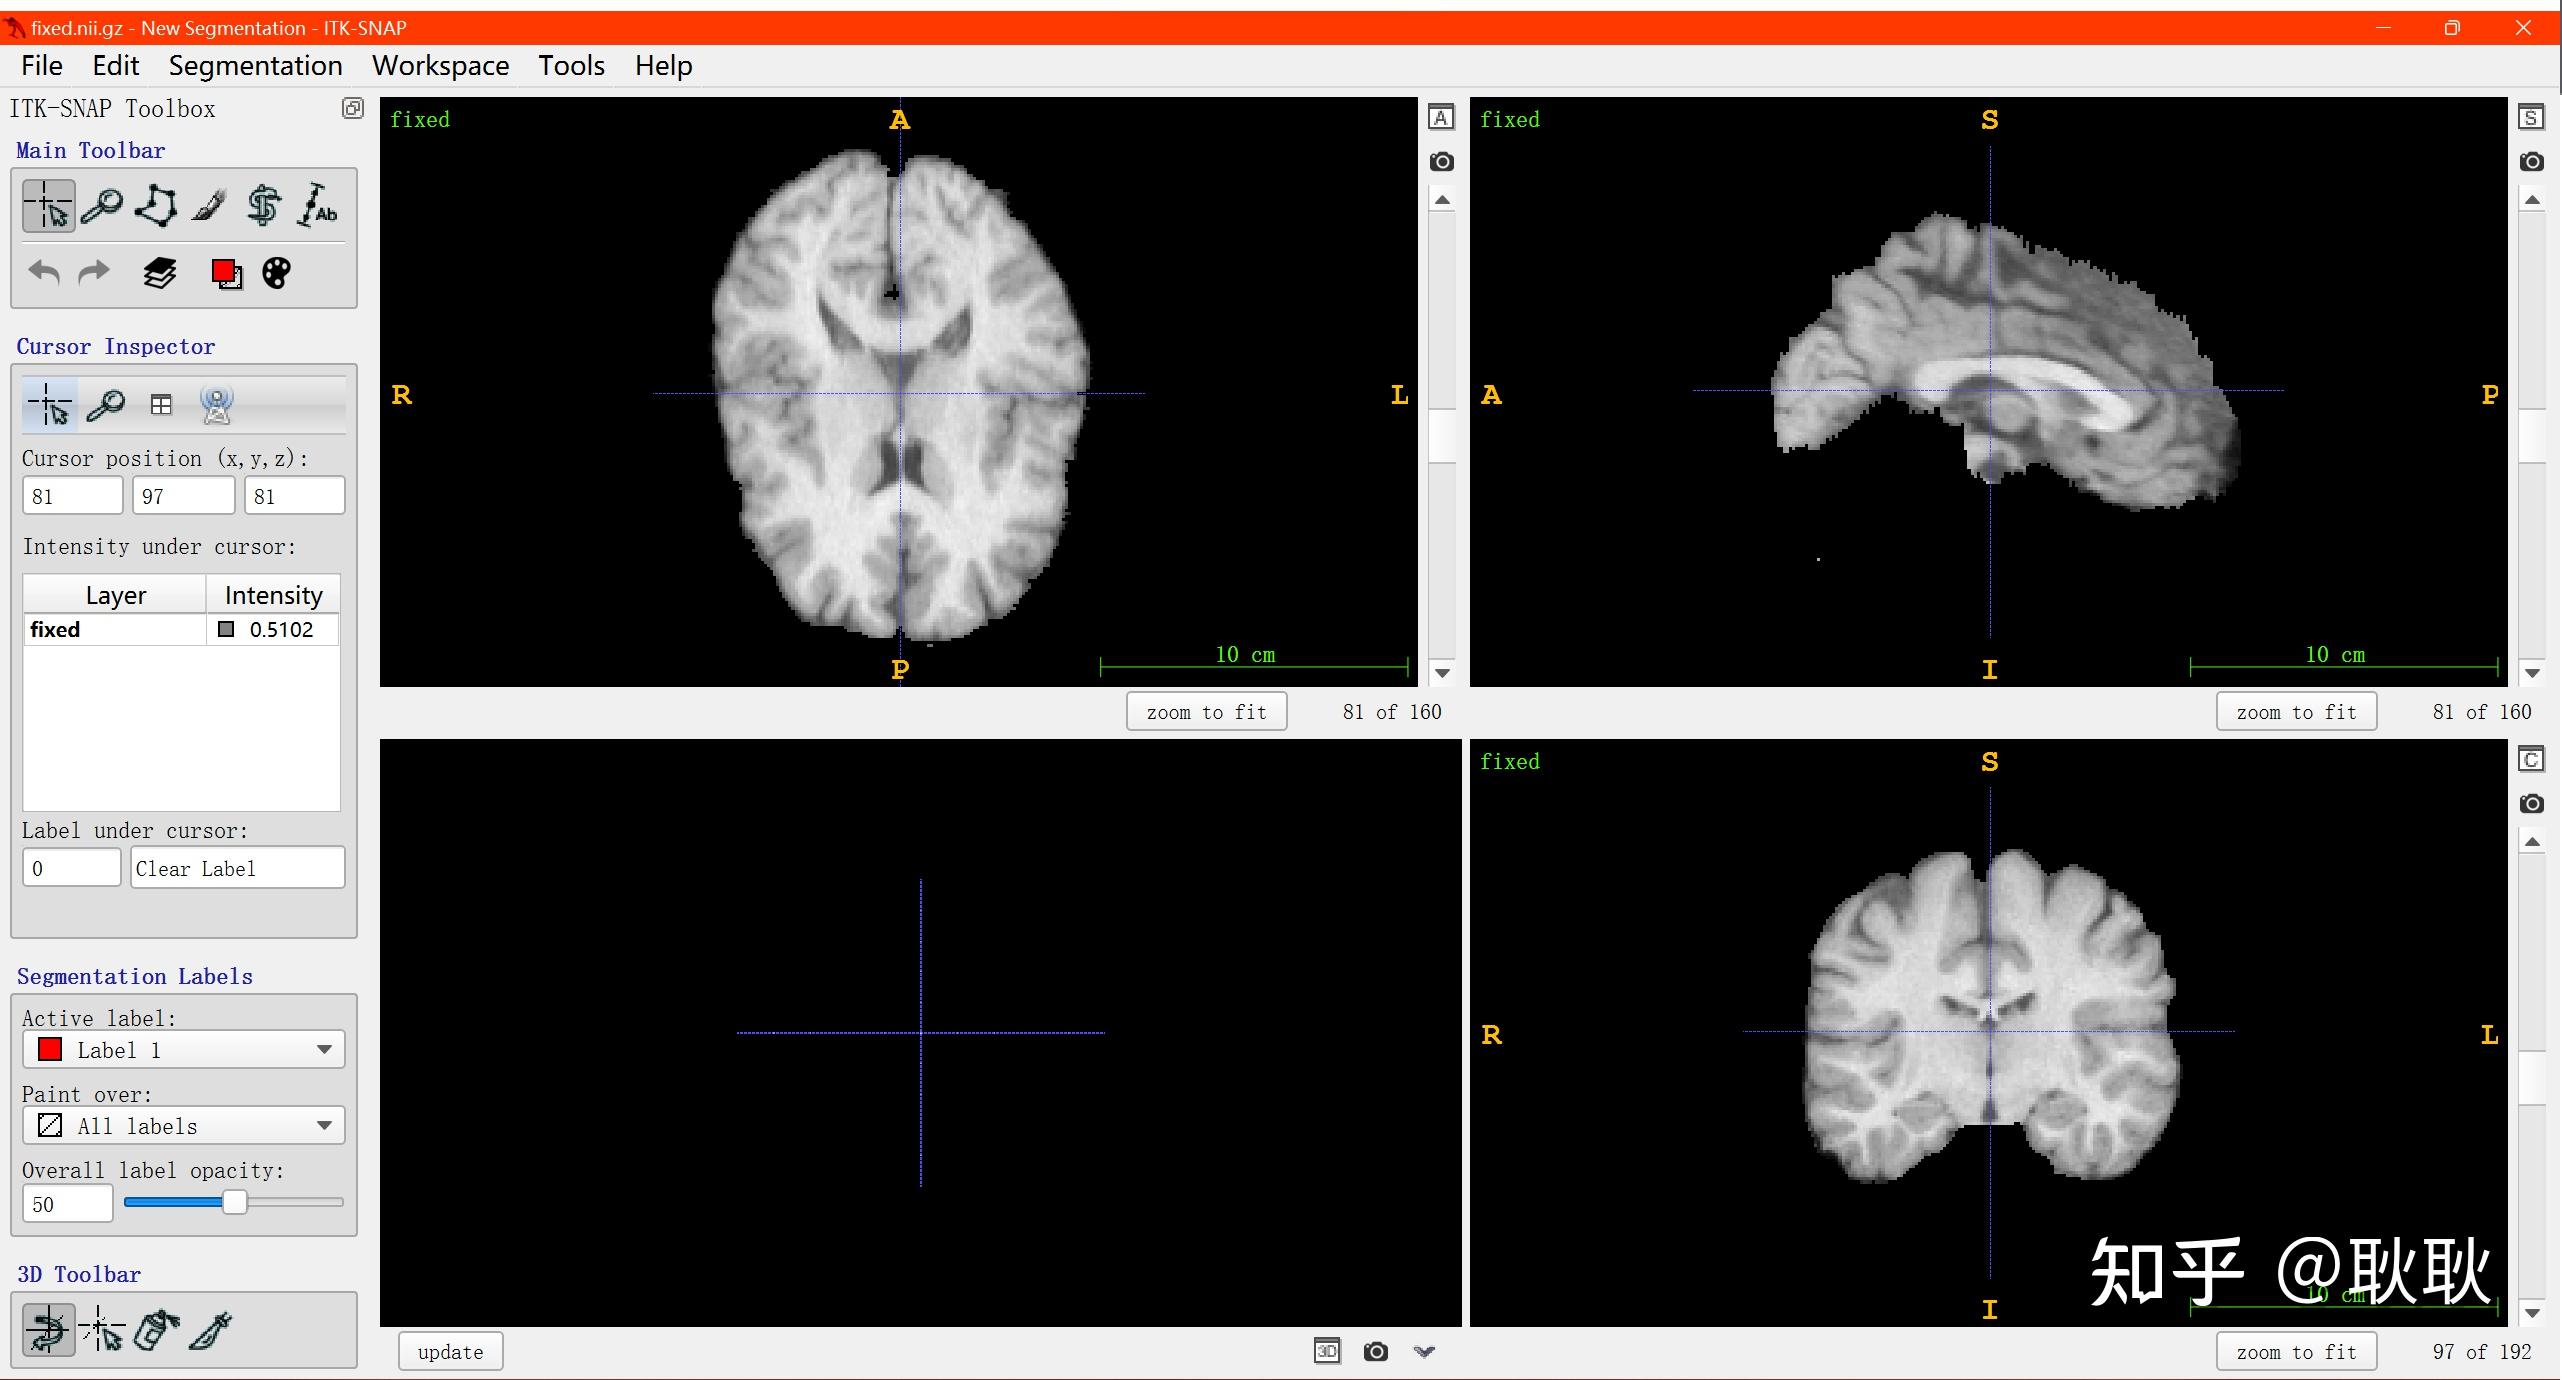Viewport: 2562px width, 1380px height.
Task: Select the 3D spray can tool
Action: [156, 1330]
